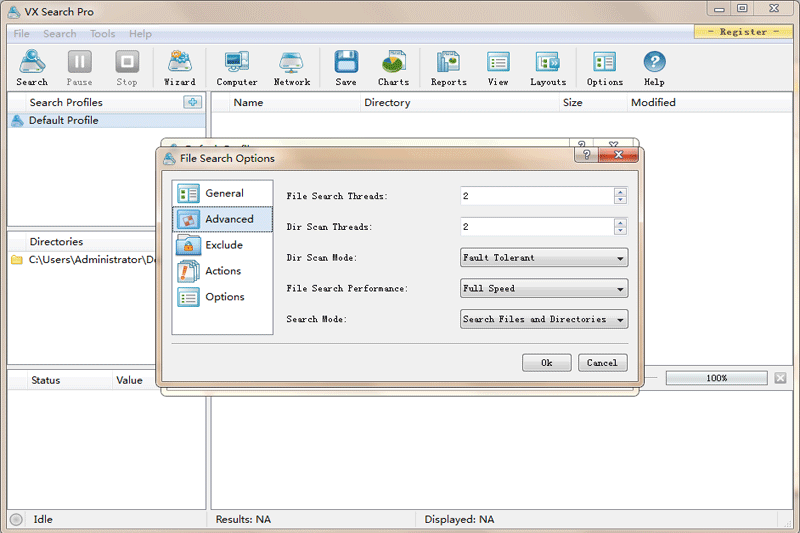
Task: Click the Network search icon
Action: coord(292,68)
